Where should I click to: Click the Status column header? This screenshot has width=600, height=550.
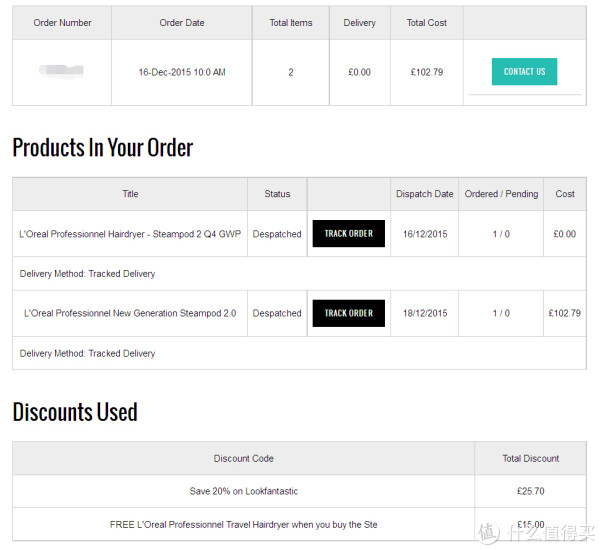pyautogui.click(x=277, y=194)
